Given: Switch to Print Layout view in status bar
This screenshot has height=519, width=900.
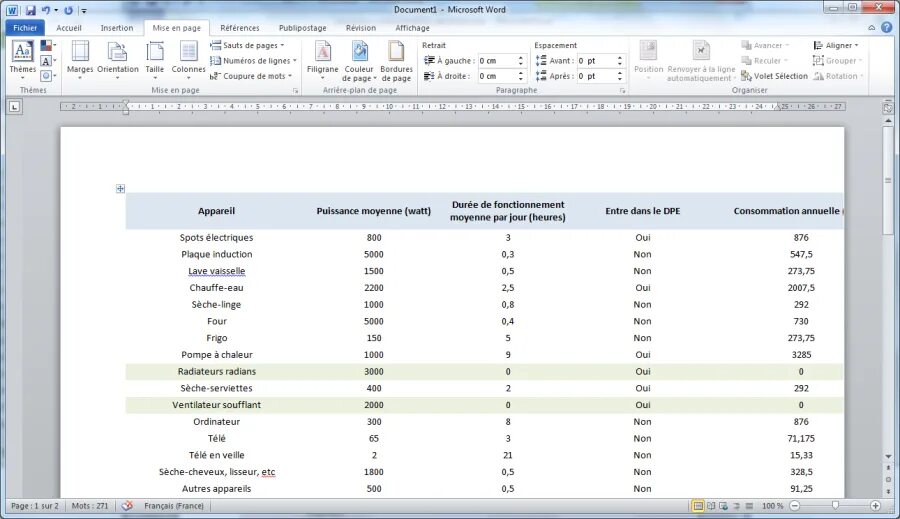Looking at the screenshot, I should click(698, 506).
